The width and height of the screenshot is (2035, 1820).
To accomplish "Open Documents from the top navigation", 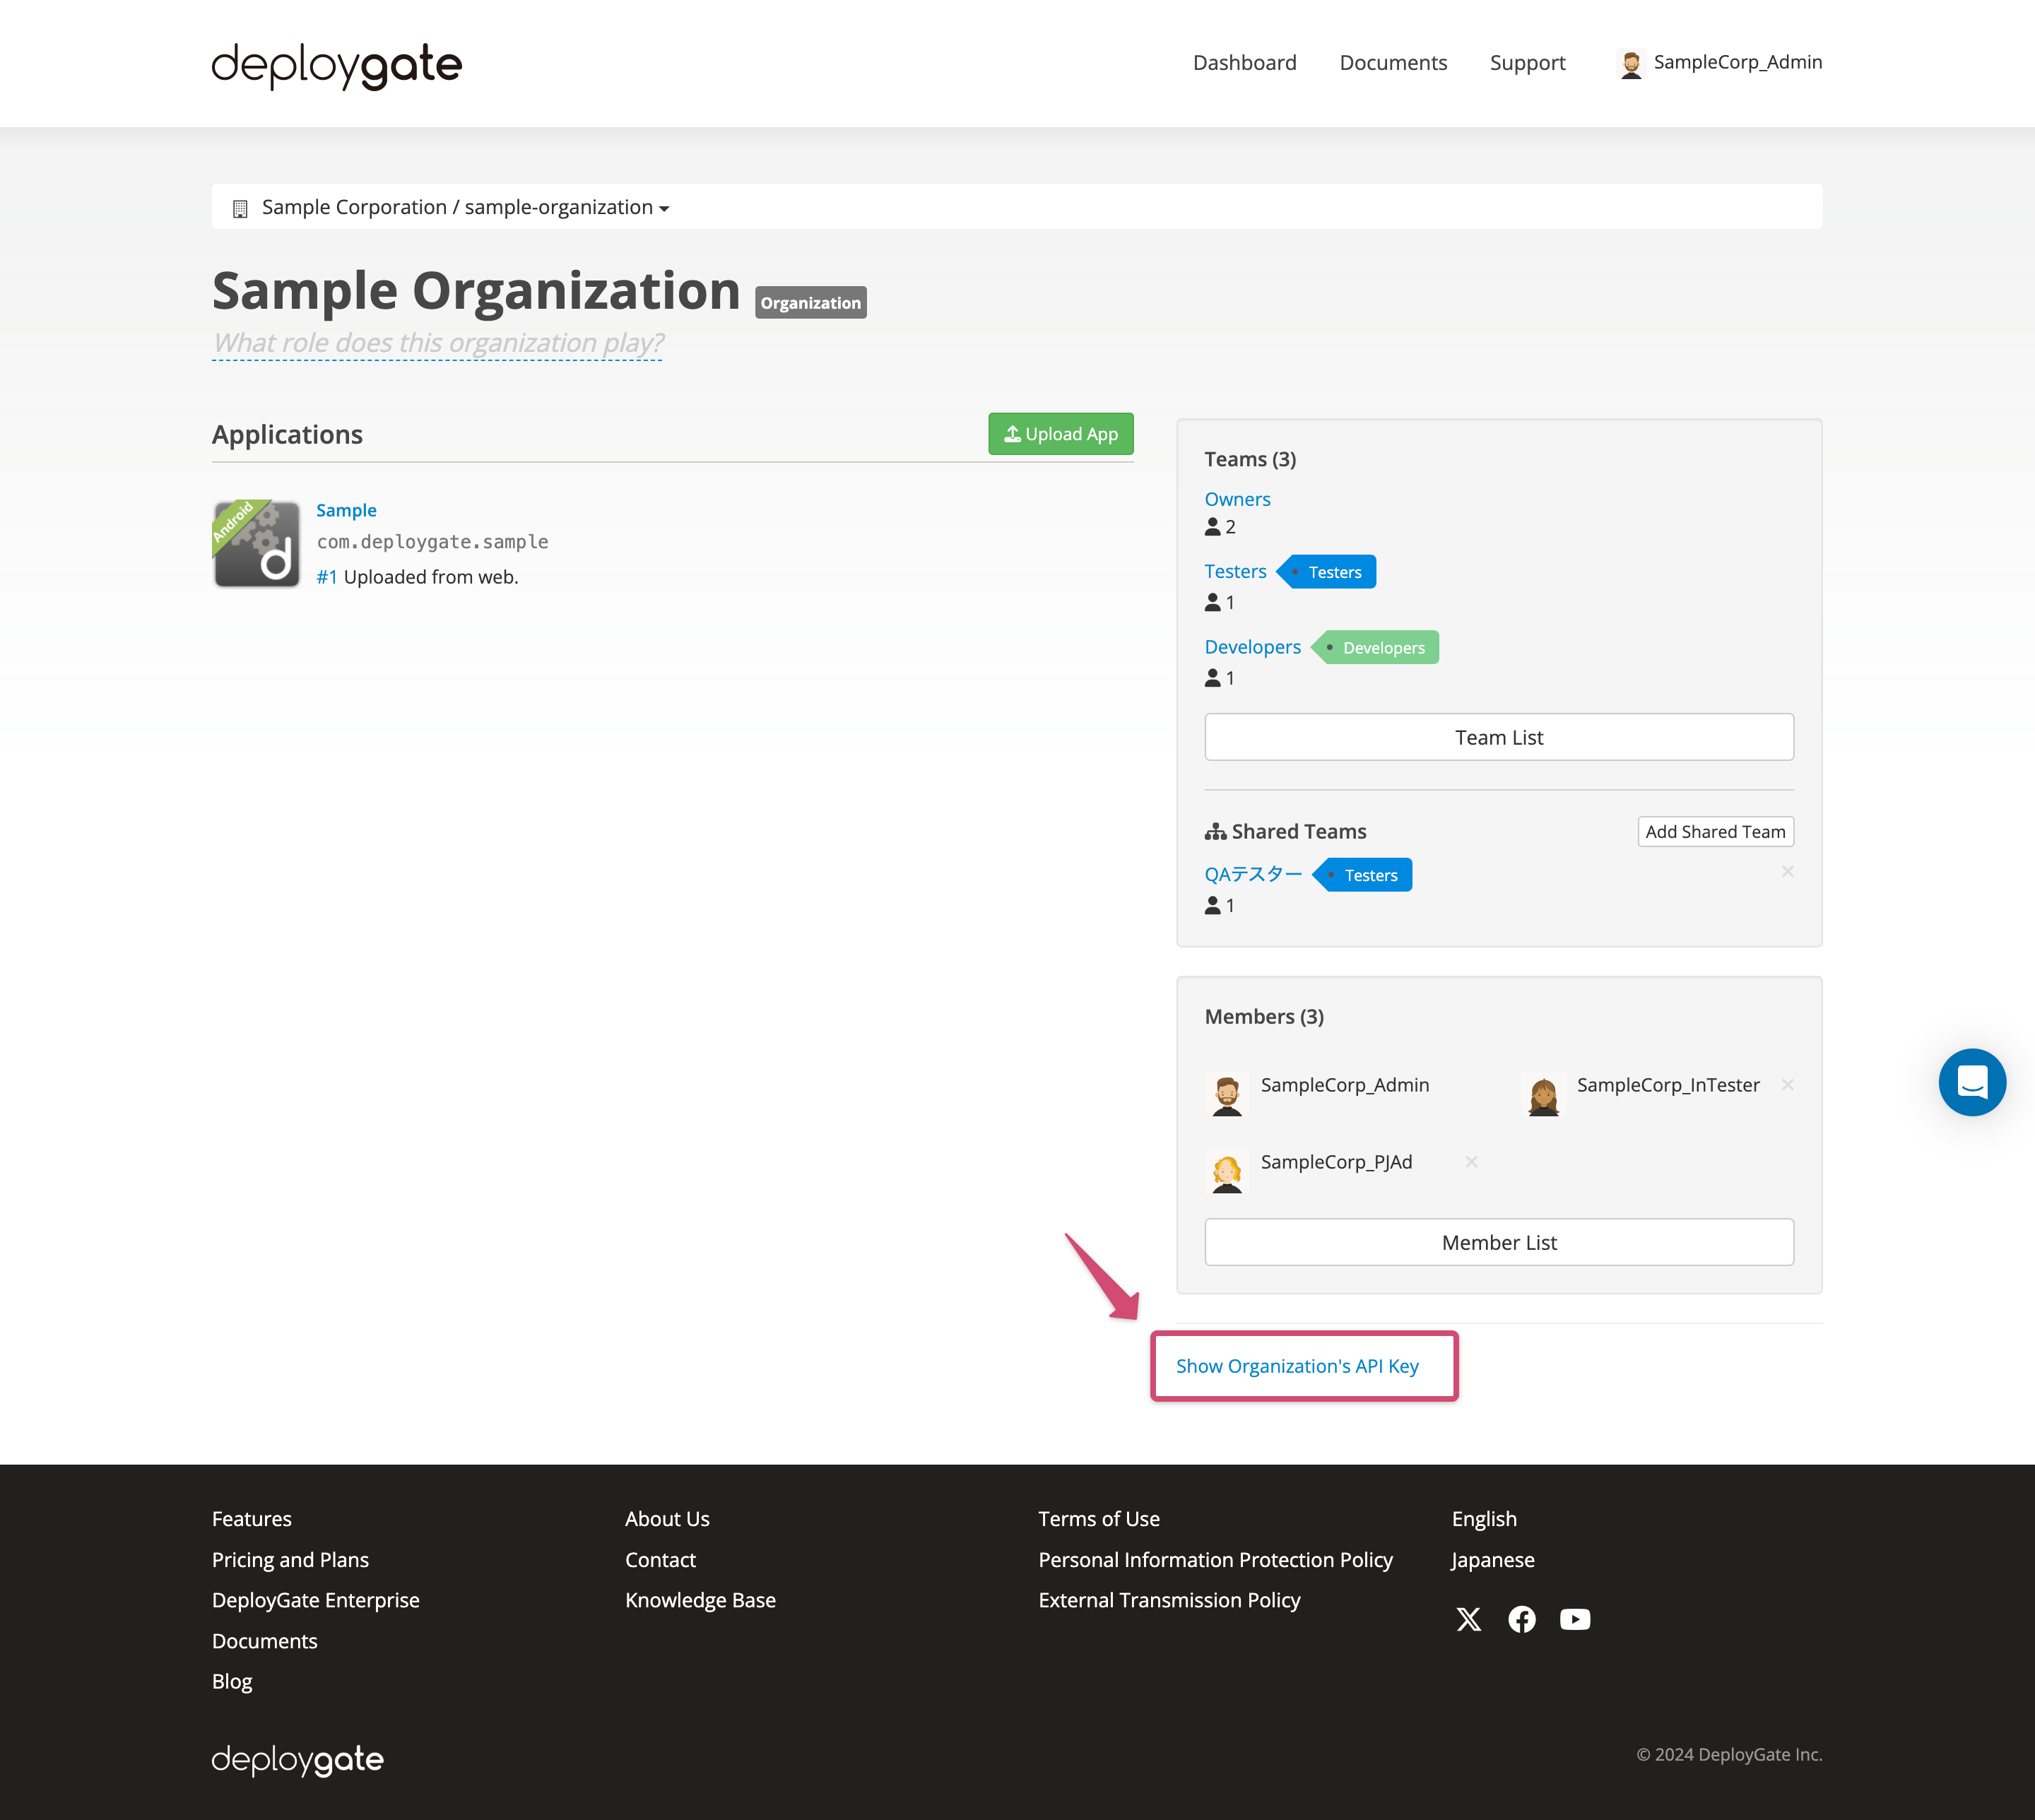I will (1393, 62).
